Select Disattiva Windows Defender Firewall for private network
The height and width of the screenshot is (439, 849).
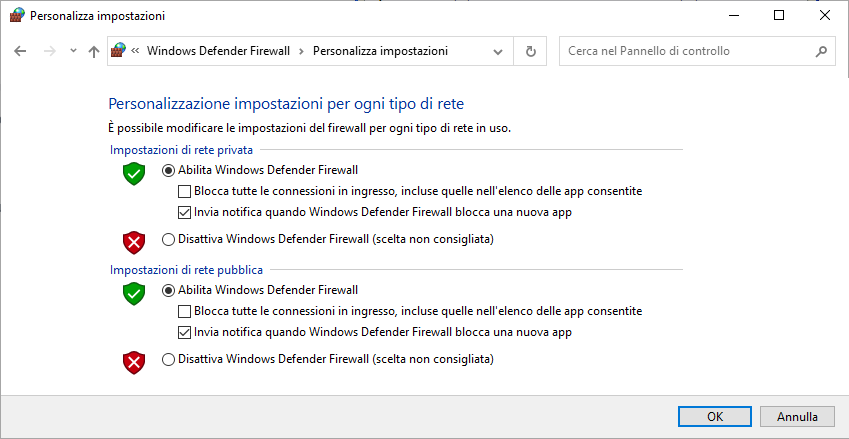(x=168, y=239)
